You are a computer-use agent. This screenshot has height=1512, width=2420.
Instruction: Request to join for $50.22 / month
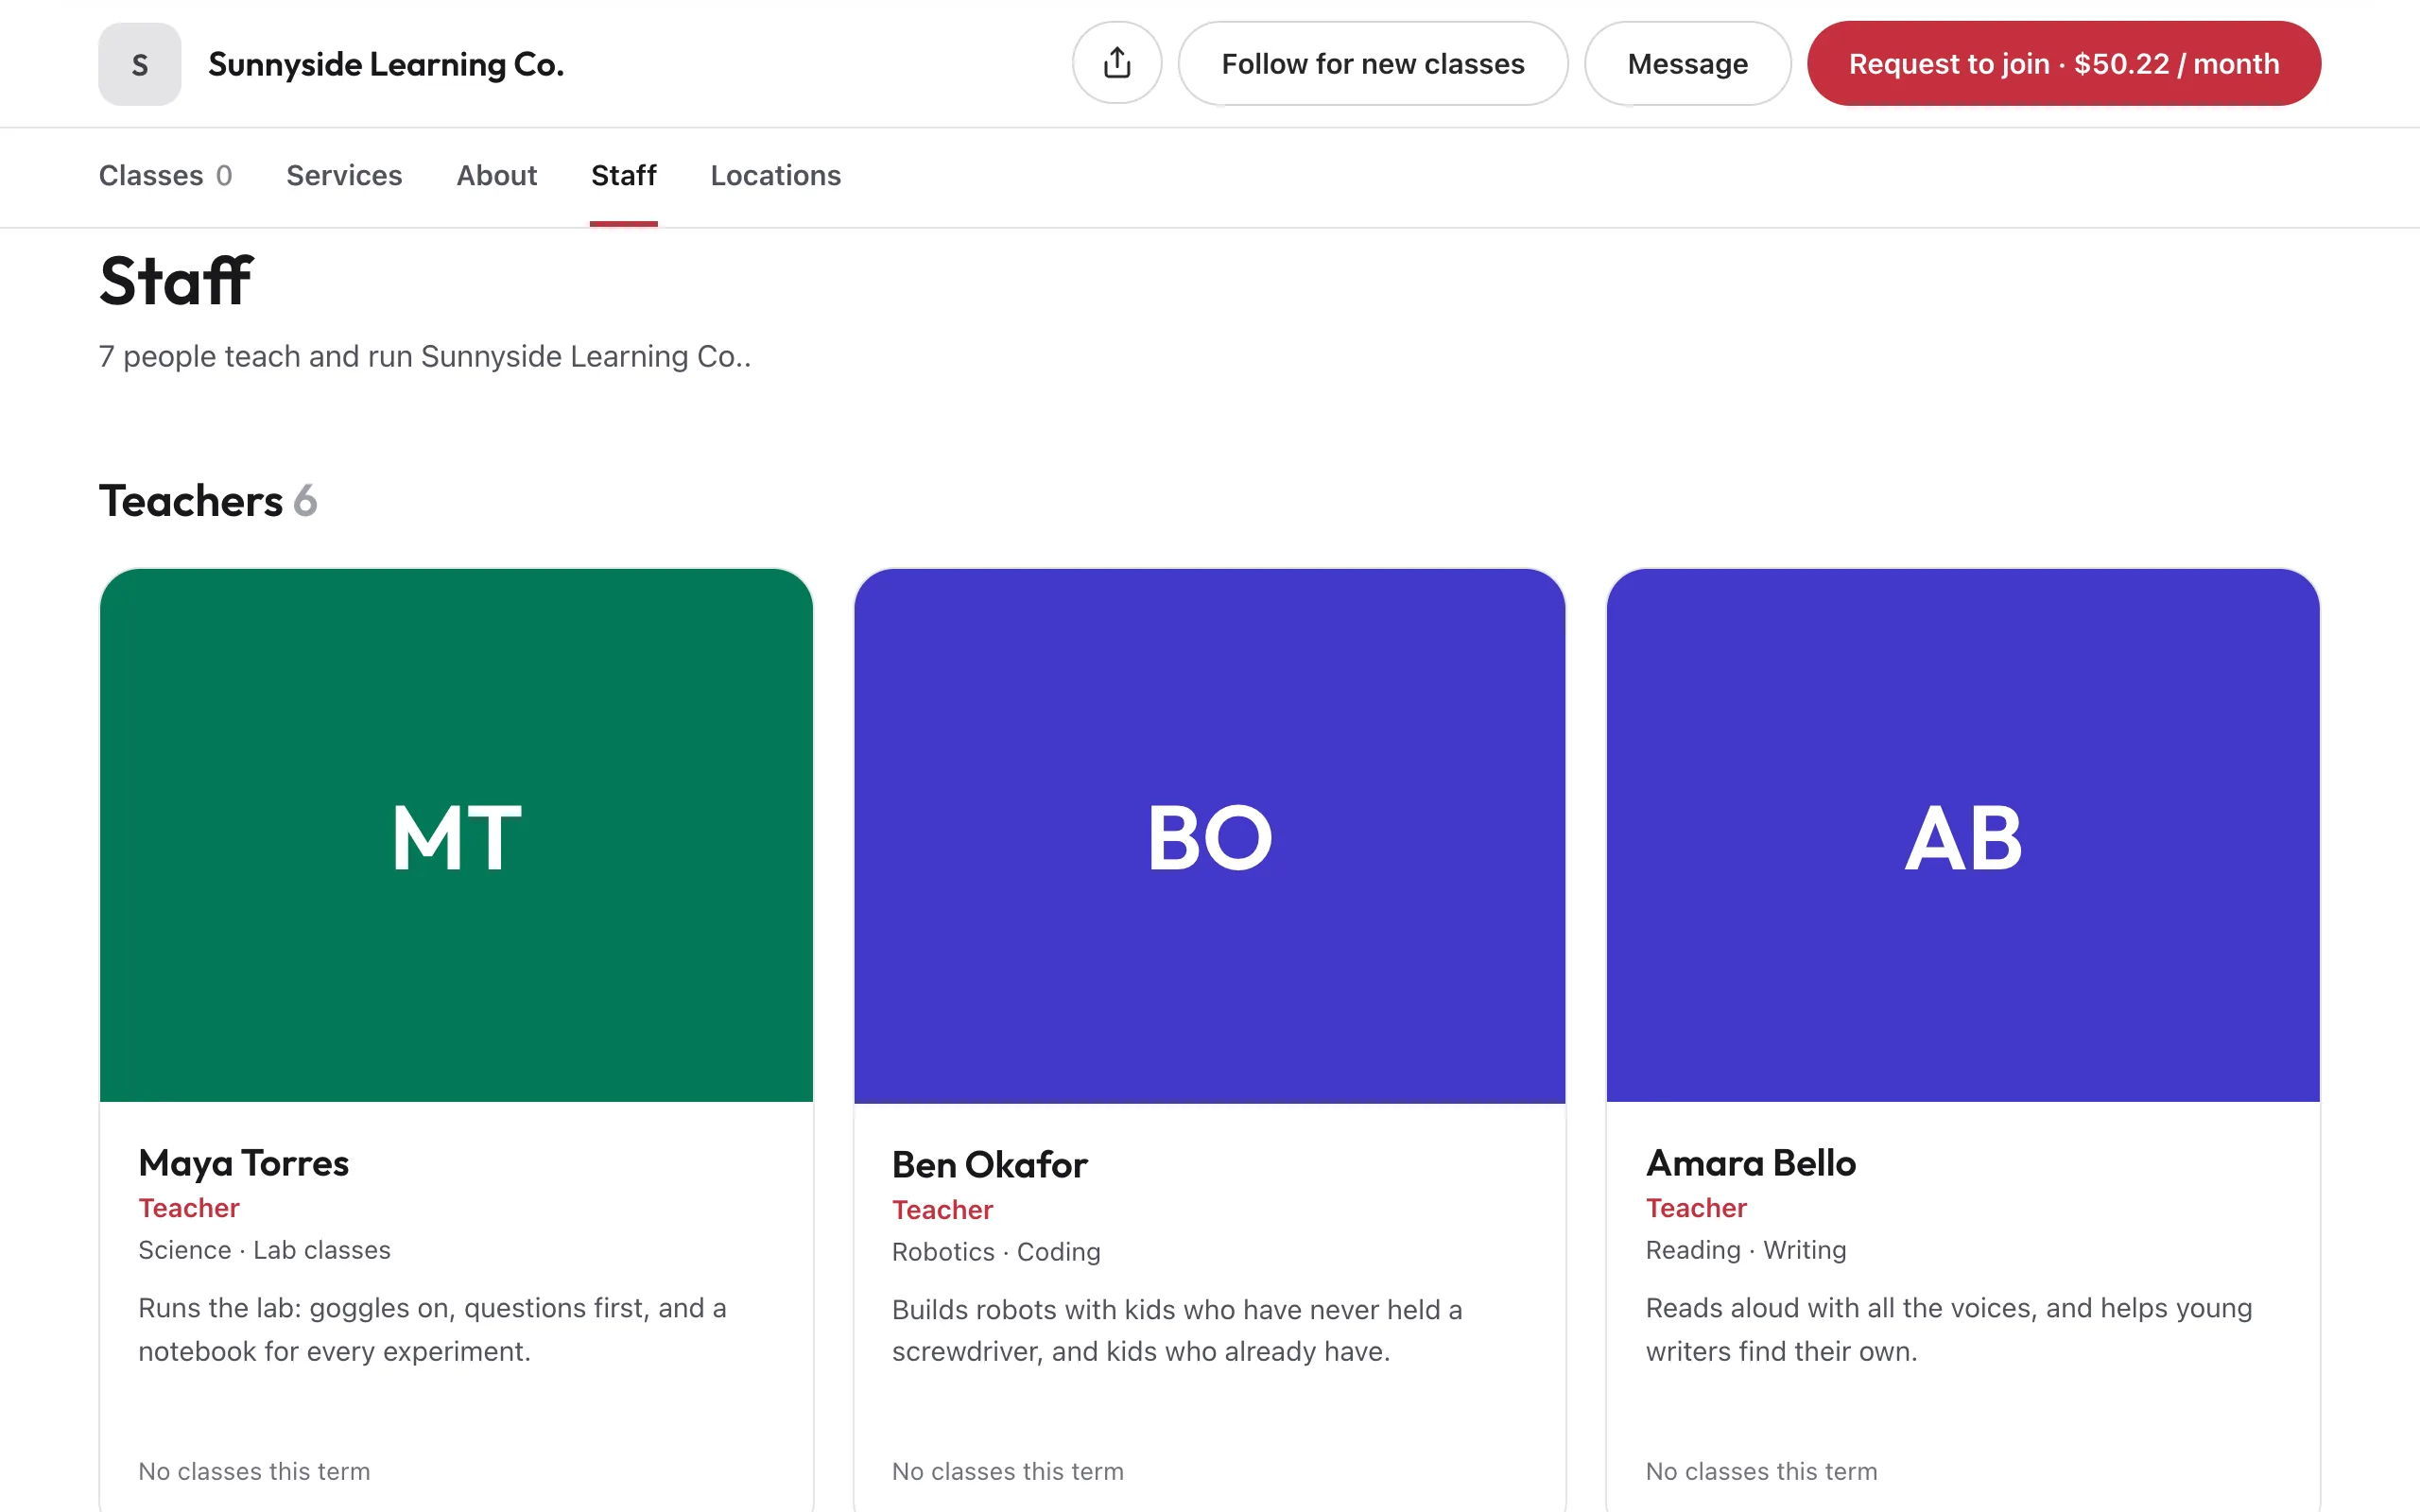[2064, 63]
